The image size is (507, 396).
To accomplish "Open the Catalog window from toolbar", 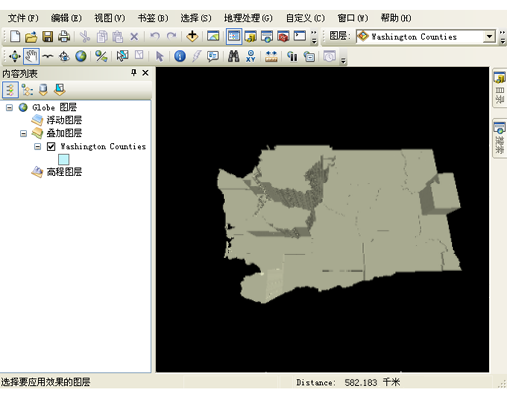I will click(x=250, y=36).
